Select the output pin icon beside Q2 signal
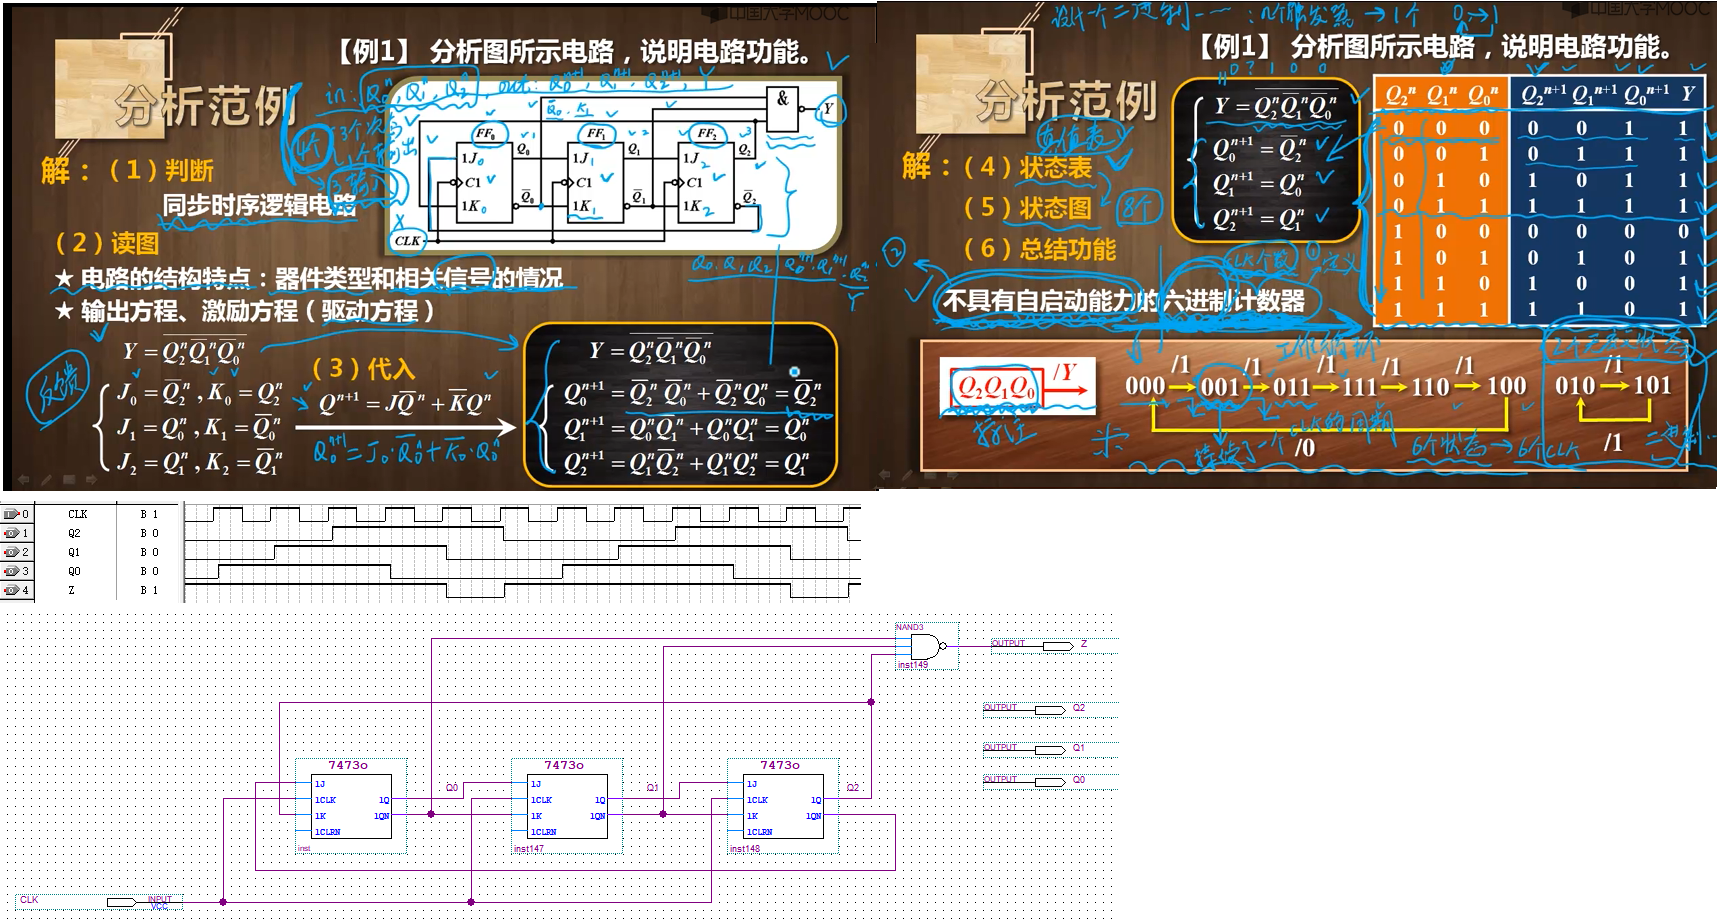The image size is (1717, 921). click(11, 533)
